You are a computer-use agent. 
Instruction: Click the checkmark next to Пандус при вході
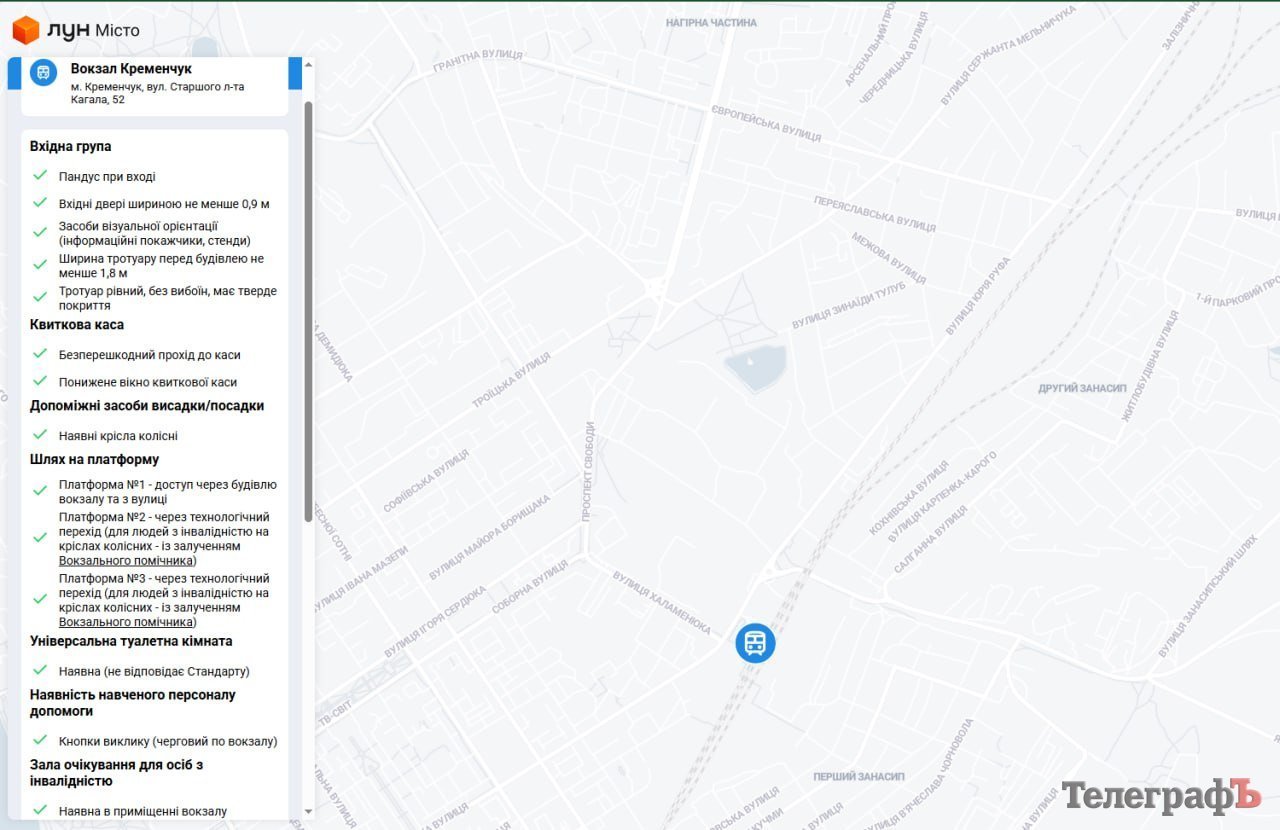(40, 176)
